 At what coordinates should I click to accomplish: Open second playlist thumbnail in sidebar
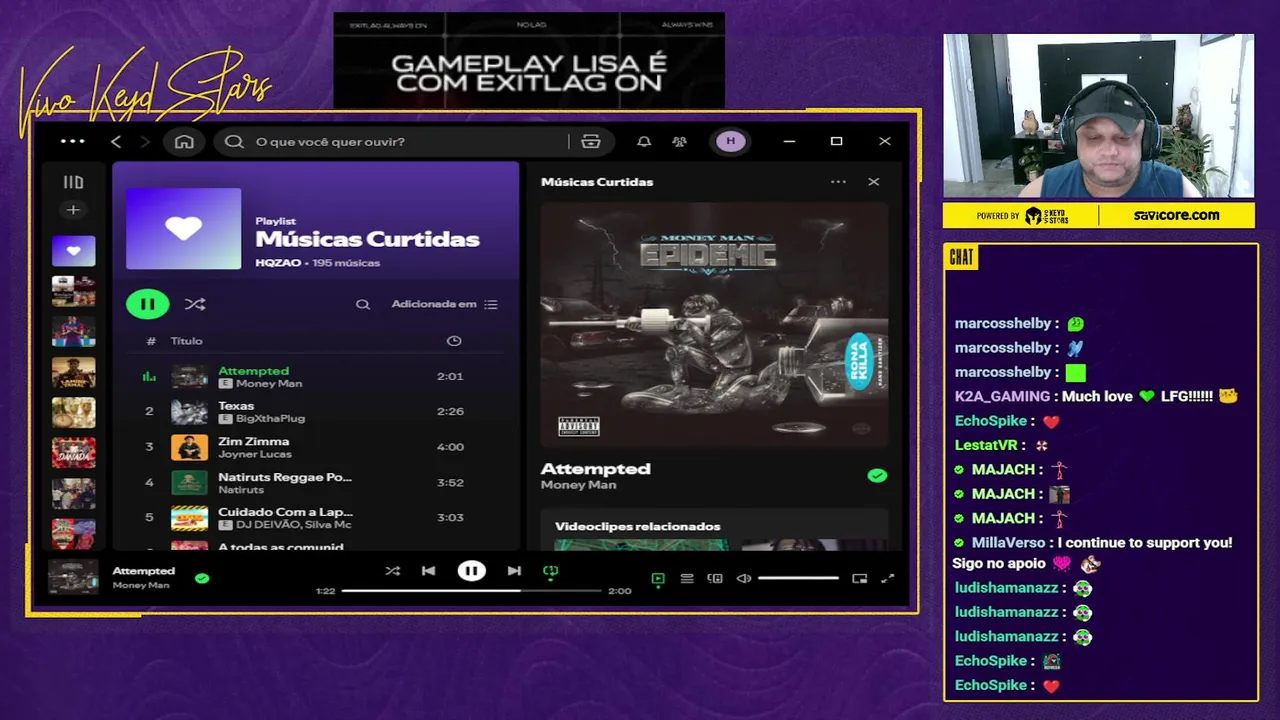coord(74,291)
